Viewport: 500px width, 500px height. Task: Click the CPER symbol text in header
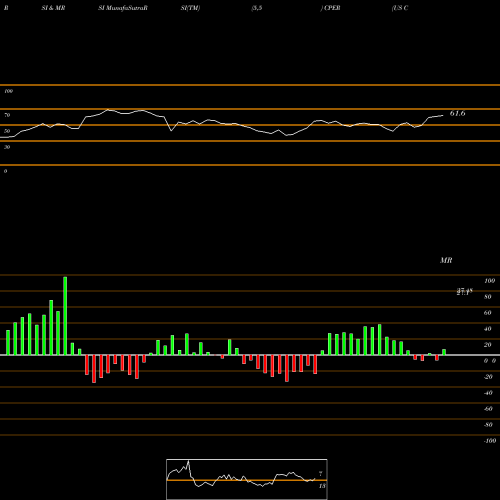pos(332,8)
